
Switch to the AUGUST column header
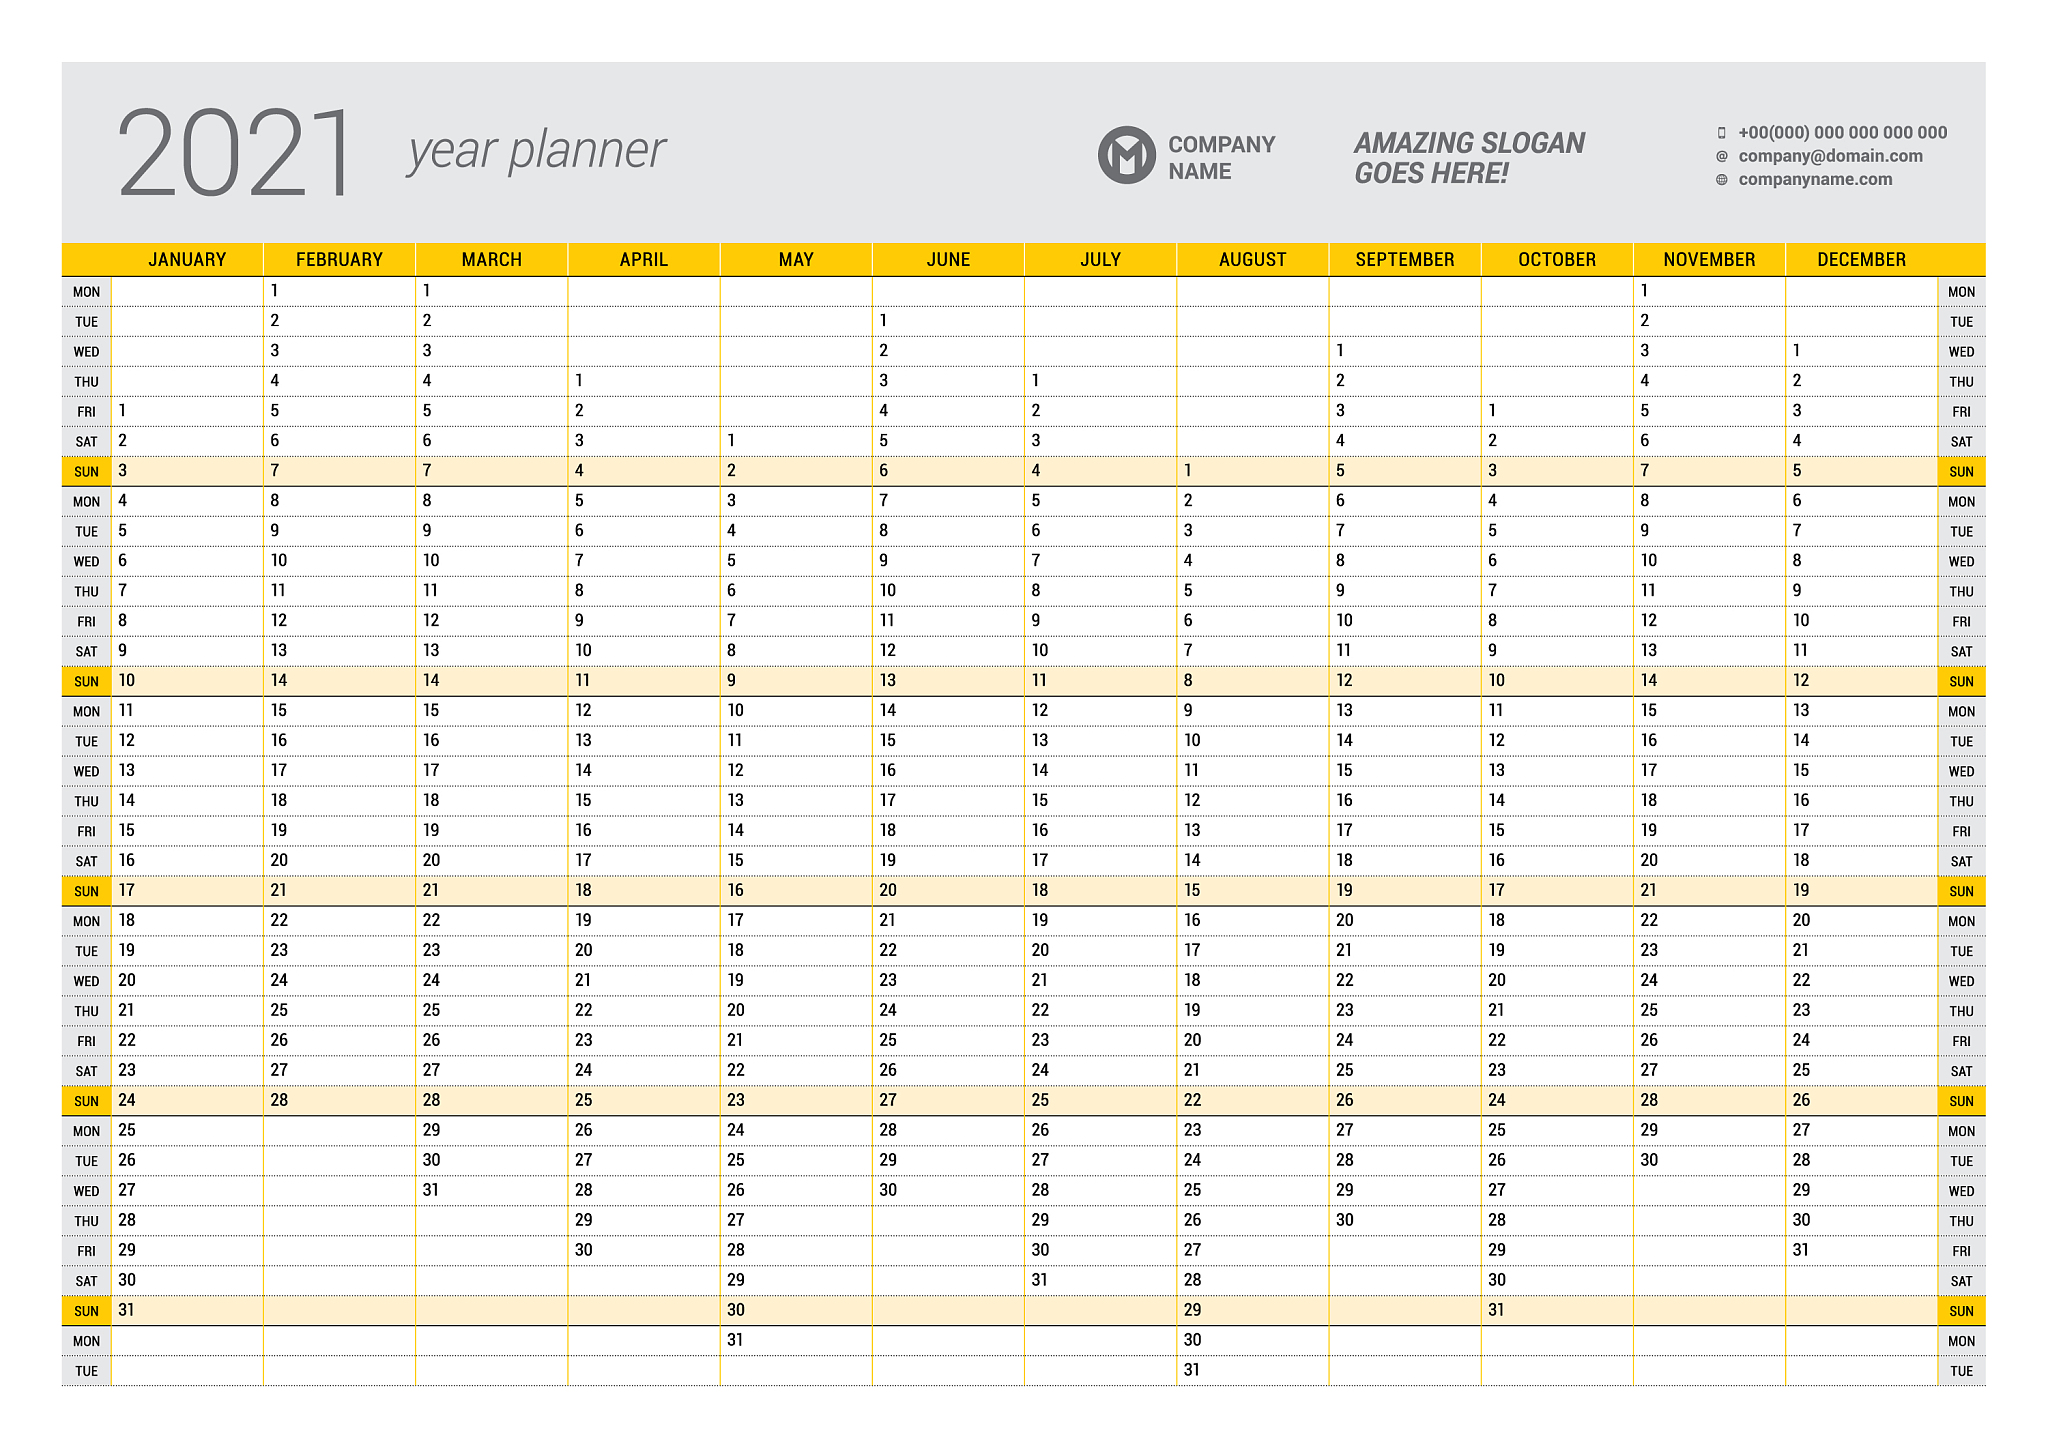tap(1252, 260)
